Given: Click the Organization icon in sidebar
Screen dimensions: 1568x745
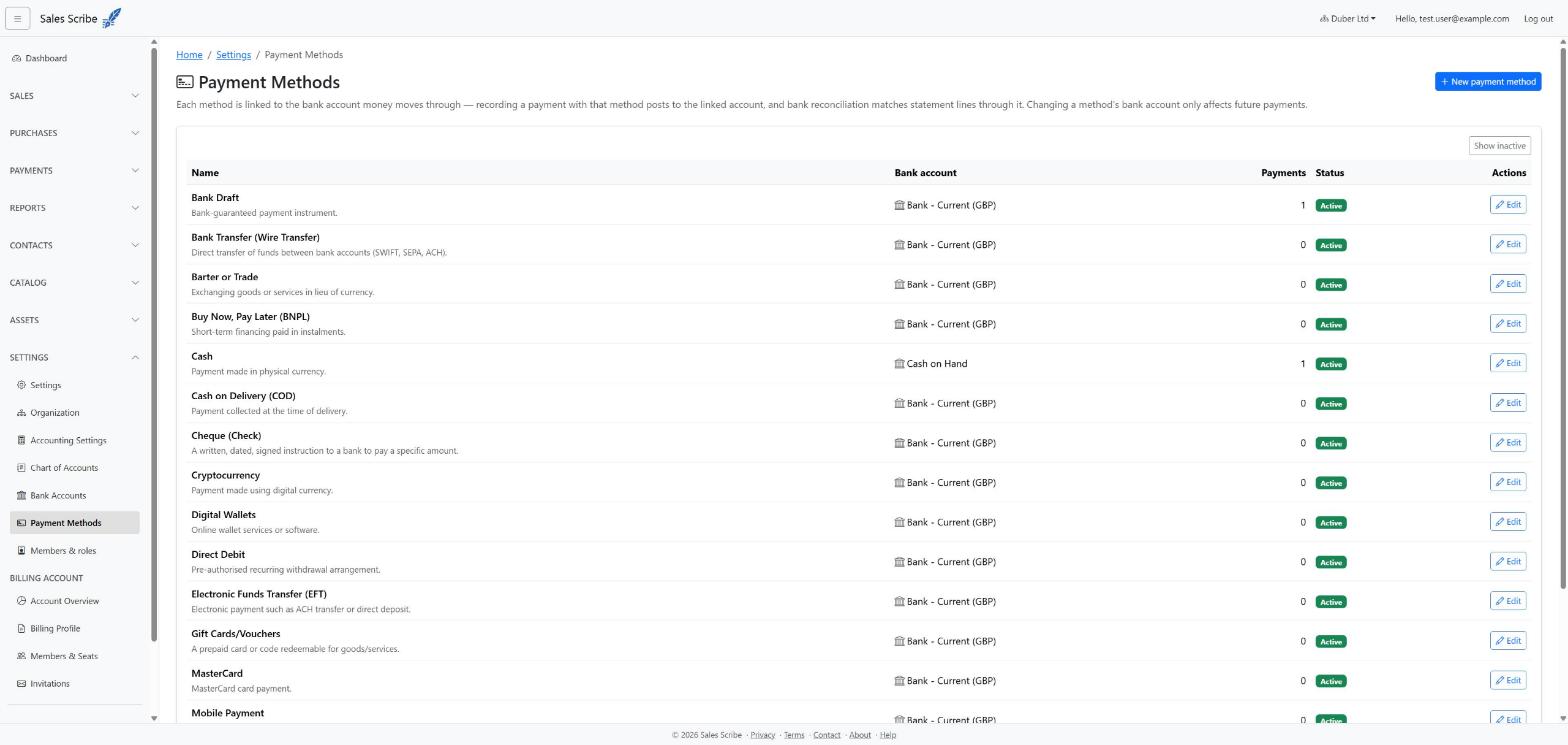Looking at the screenshot, I should (x=21, y=413).
